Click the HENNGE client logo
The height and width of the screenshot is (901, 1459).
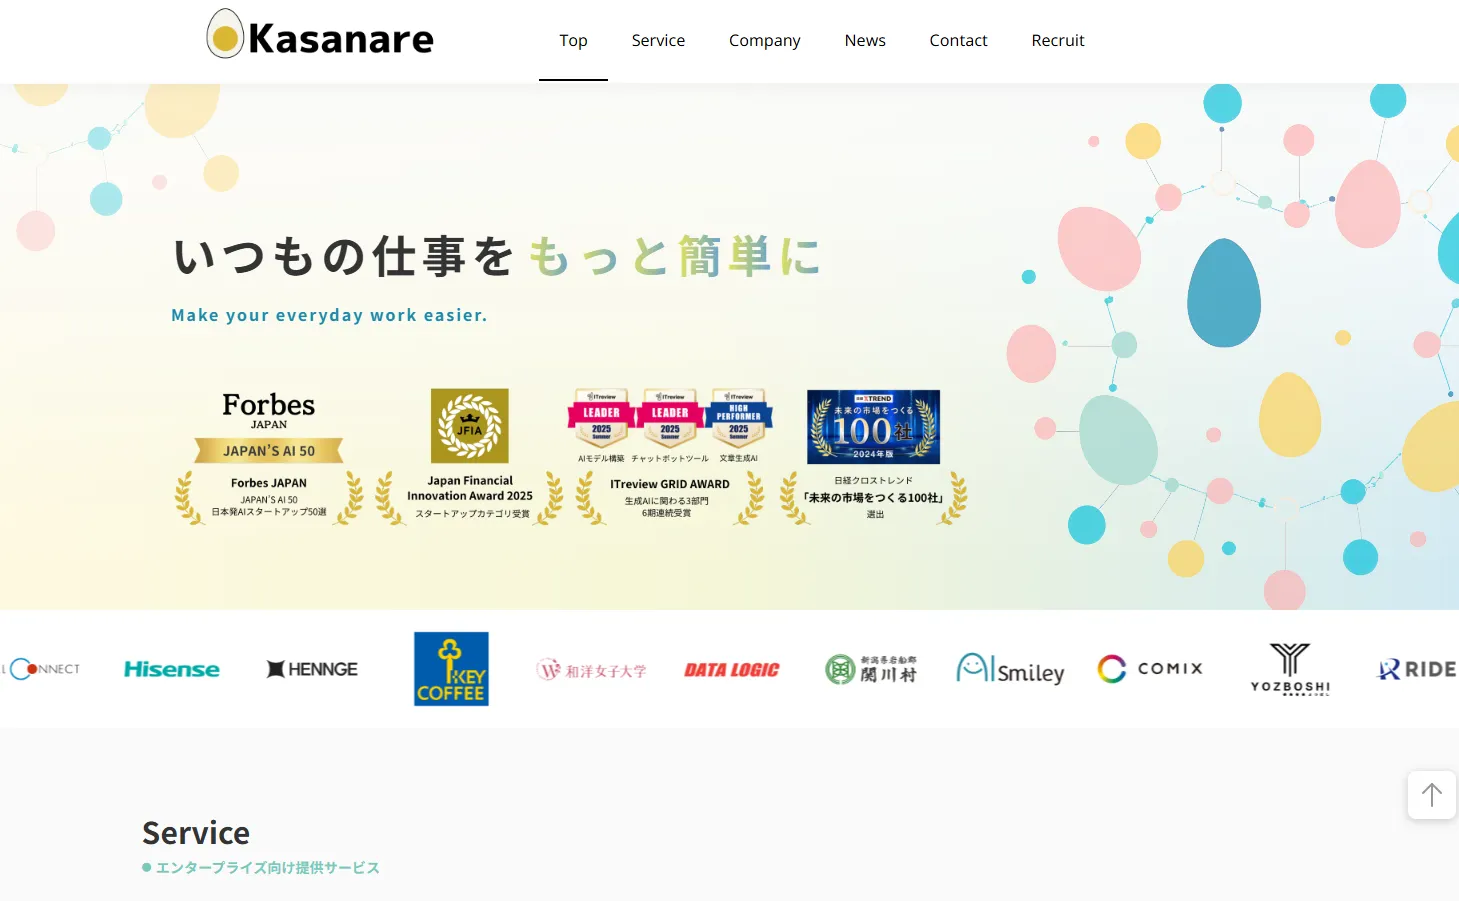(312, 669)
